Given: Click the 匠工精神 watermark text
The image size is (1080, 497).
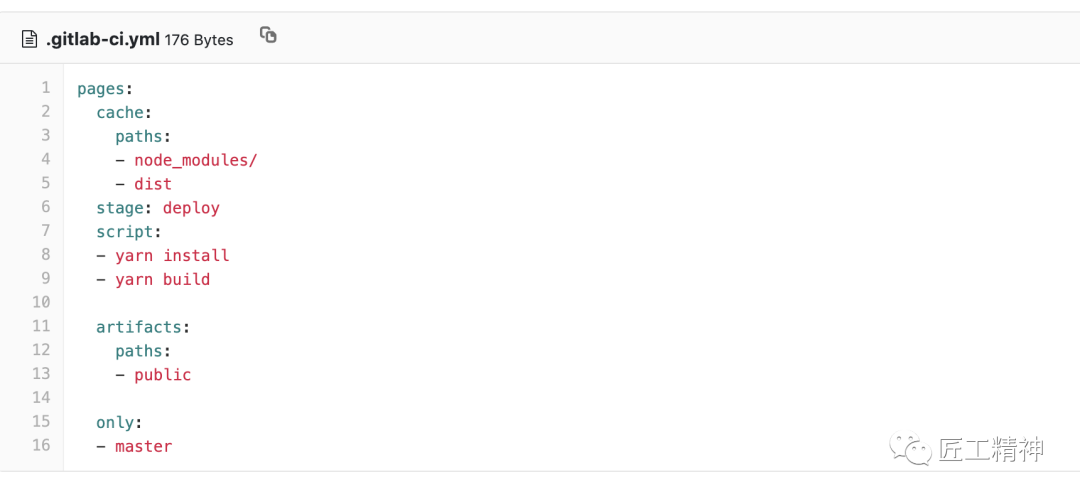Looking at the screenshot, I should click(x=992, y=450).
